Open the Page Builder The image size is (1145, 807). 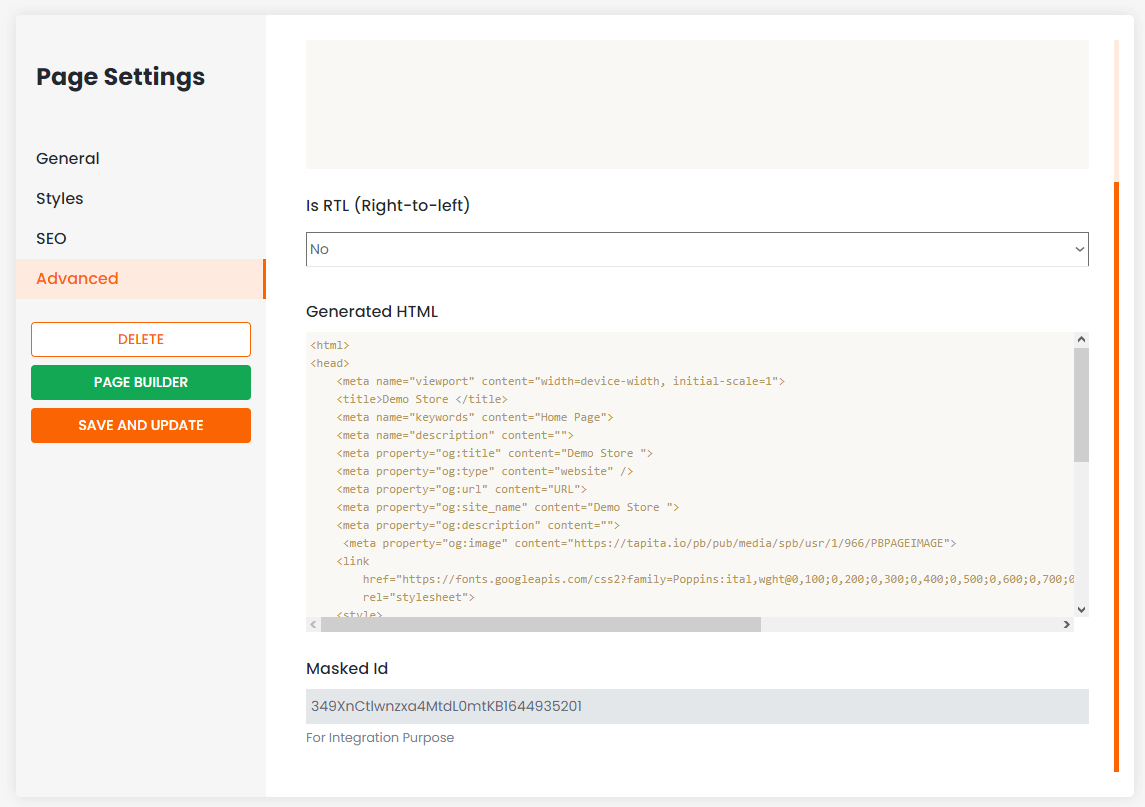141,382
